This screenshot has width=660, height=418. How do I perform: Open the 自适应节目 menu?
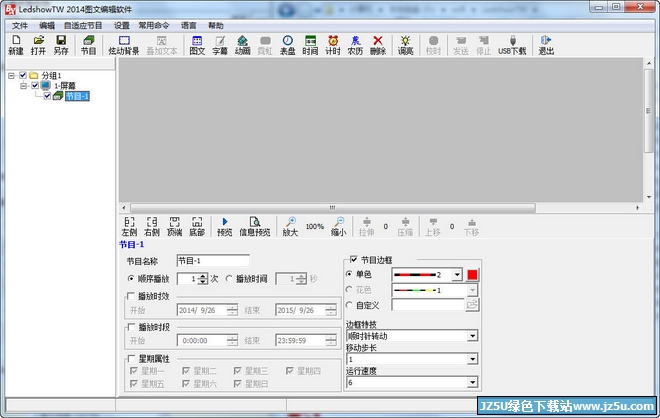(83, 26)
